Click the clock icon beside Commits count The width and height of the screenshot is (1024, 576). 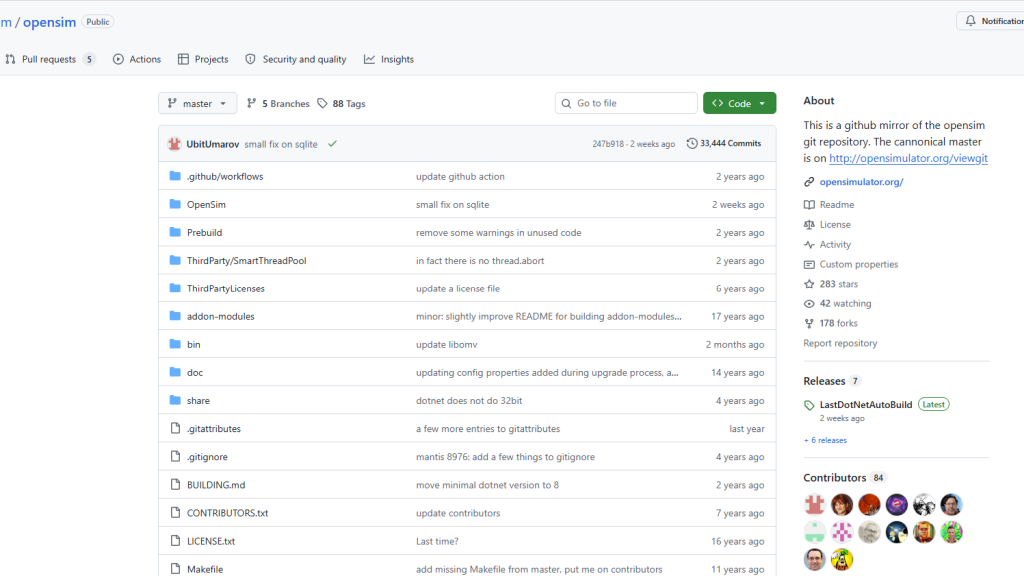(692, 143)
